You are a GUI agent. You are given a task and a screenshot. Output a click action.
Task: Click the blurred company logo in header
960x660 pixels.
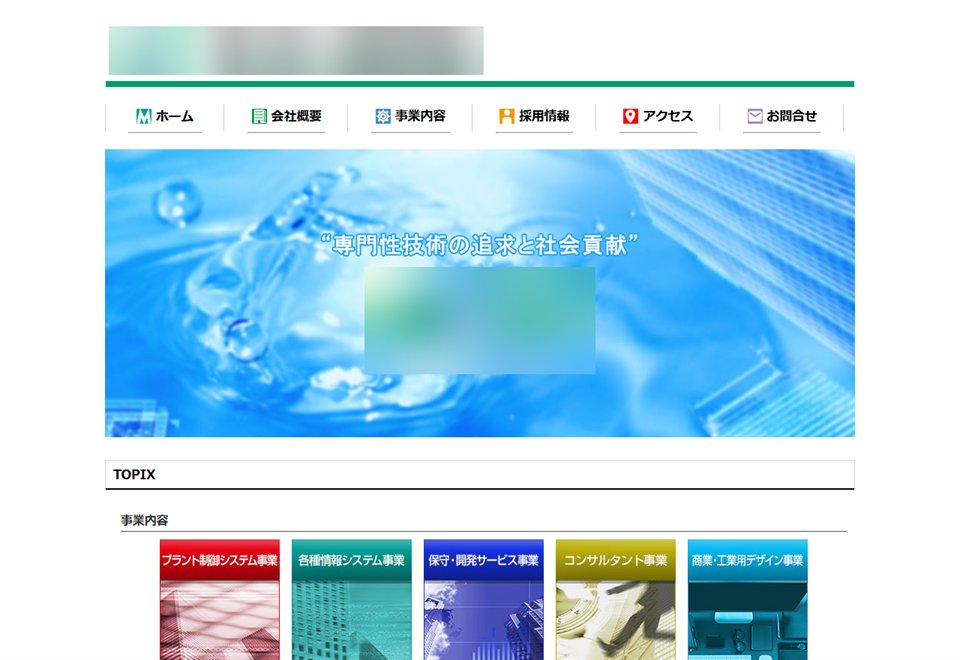[x=296, y=50]
